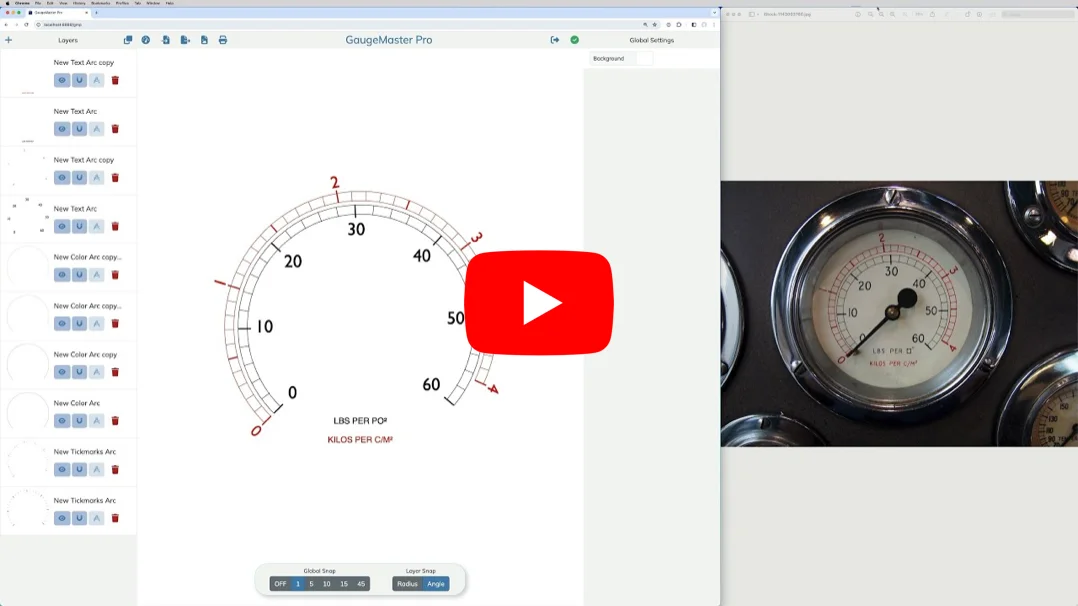Open the File menu
The image size is (1078, 606).
coord(38,3)
